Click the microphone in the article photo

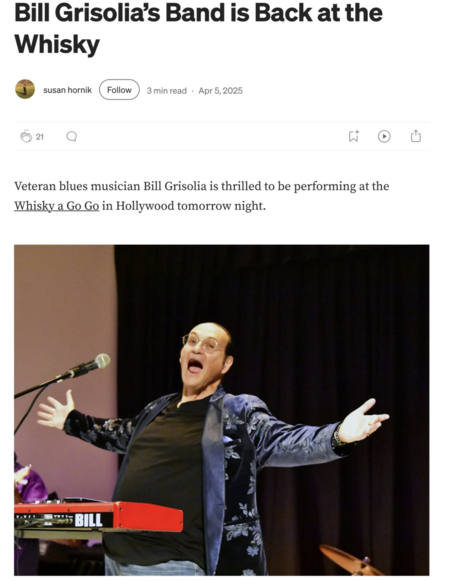pyautogui.click(x=89, y=366)
